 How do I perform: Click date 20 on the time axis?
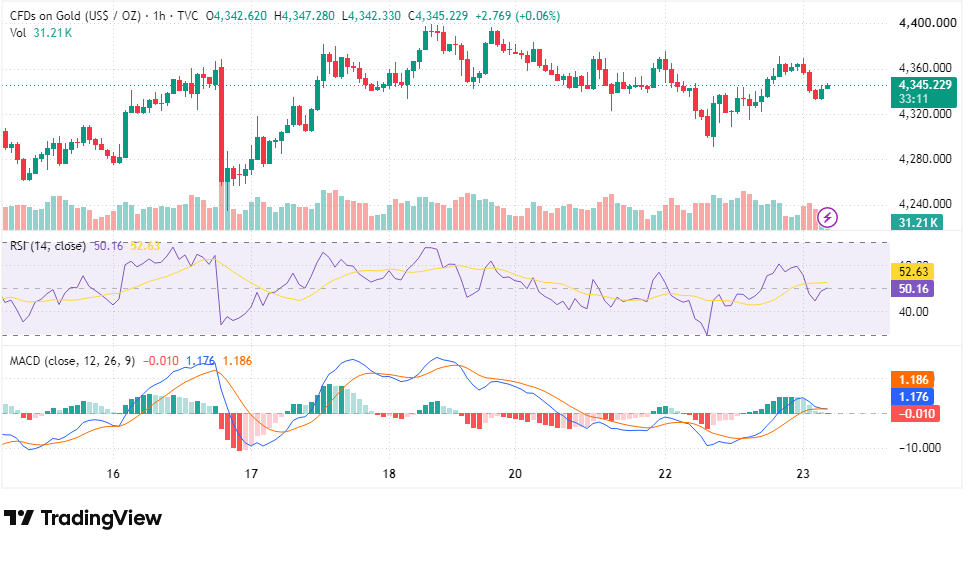point(515,473)
